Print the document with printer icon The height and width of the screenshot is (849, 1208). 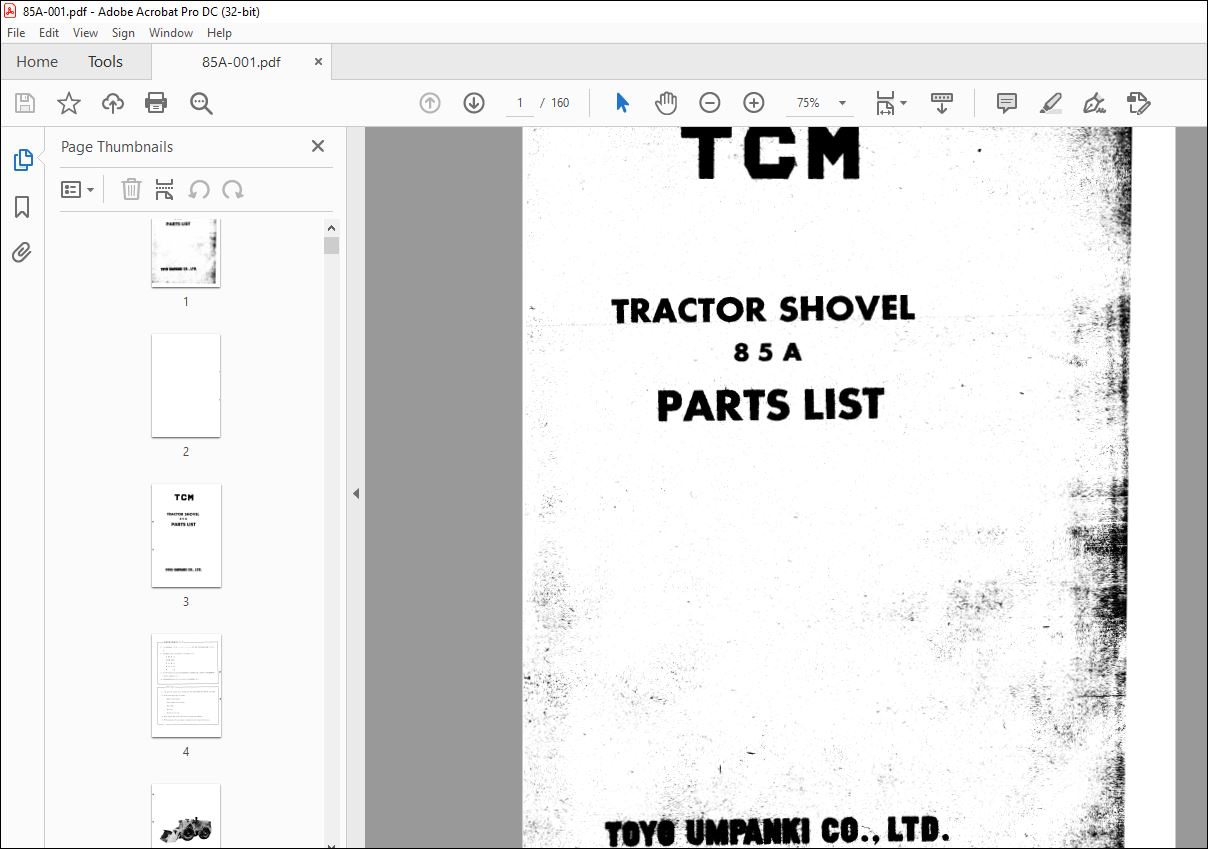(x=156, y=103)
